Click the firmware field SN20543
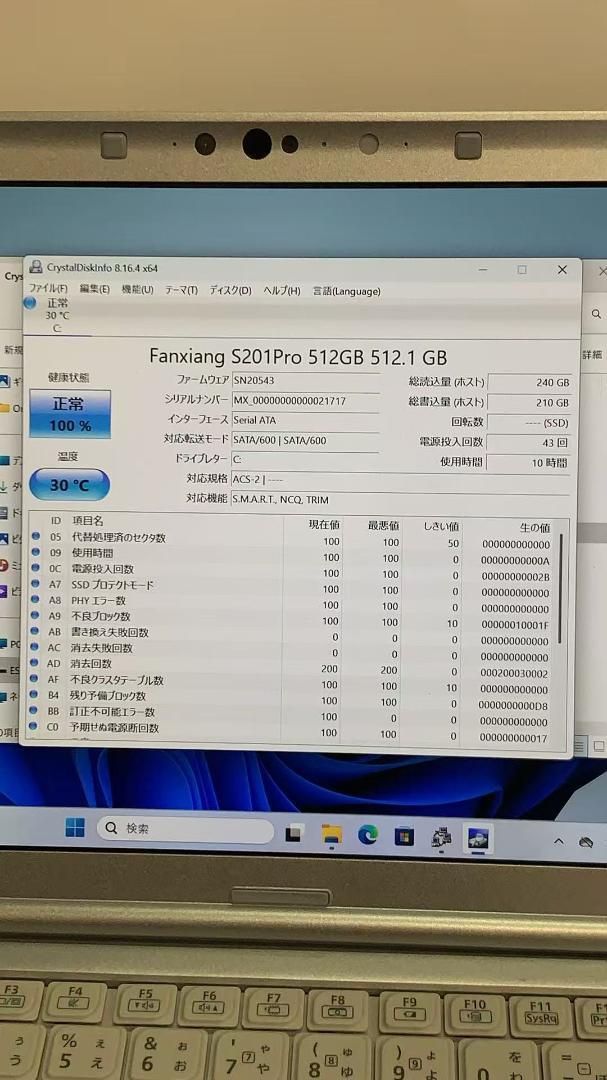 pyautogui.click(x=305, y=380)
